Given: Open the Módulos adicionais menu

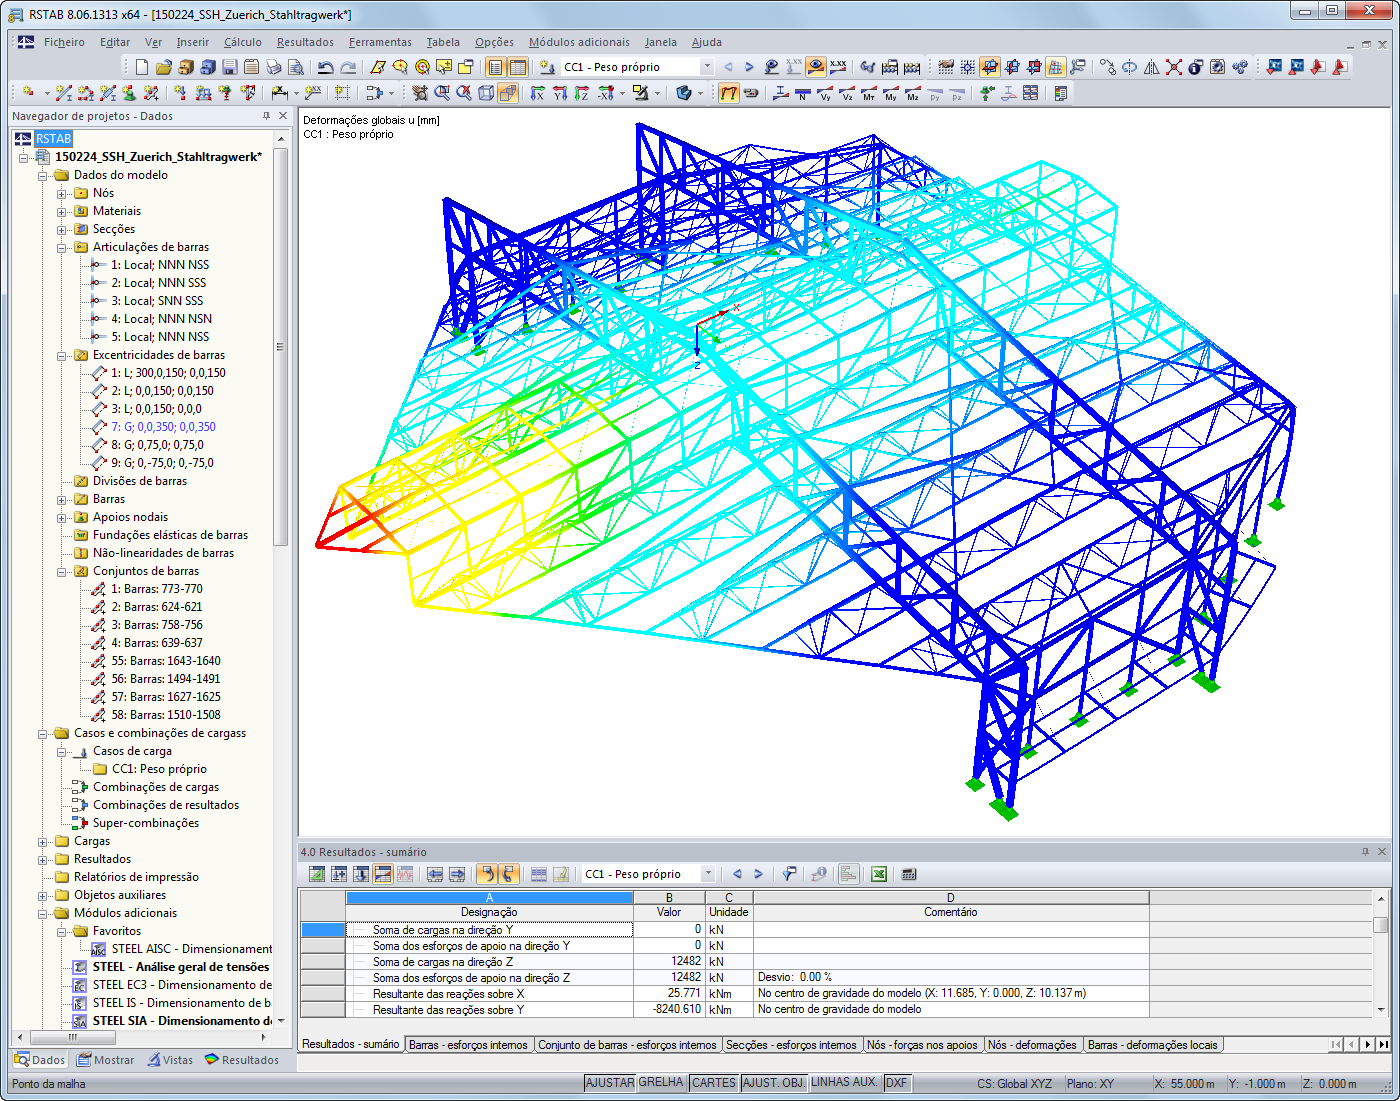Looking at the screenshot, I should point(580,42).
